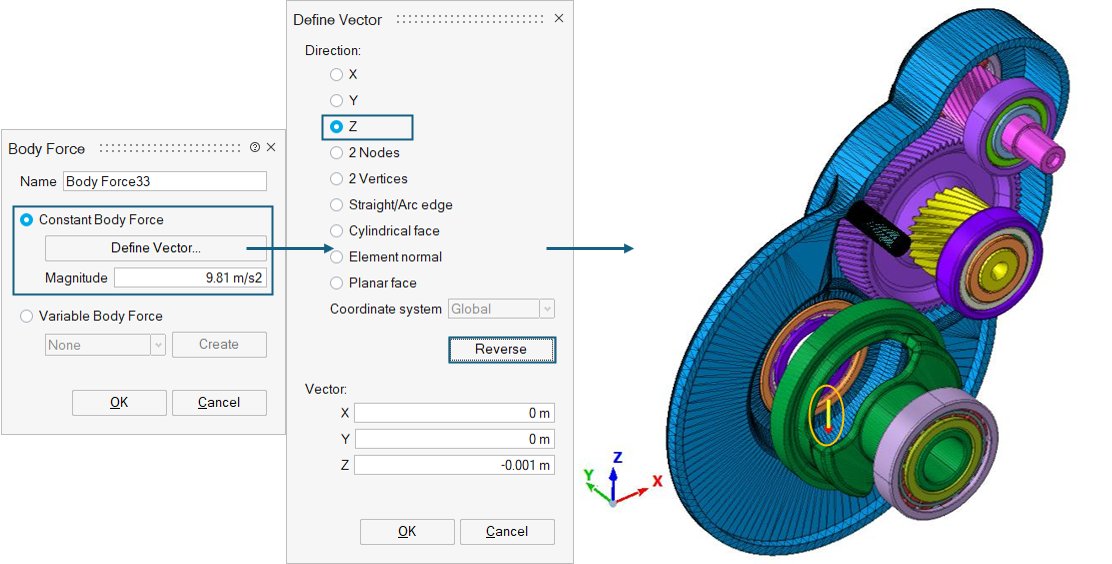Select Element normal direction option
Image resolution: width=1112 pixels, height=564 pixels.
pos(336,257)
